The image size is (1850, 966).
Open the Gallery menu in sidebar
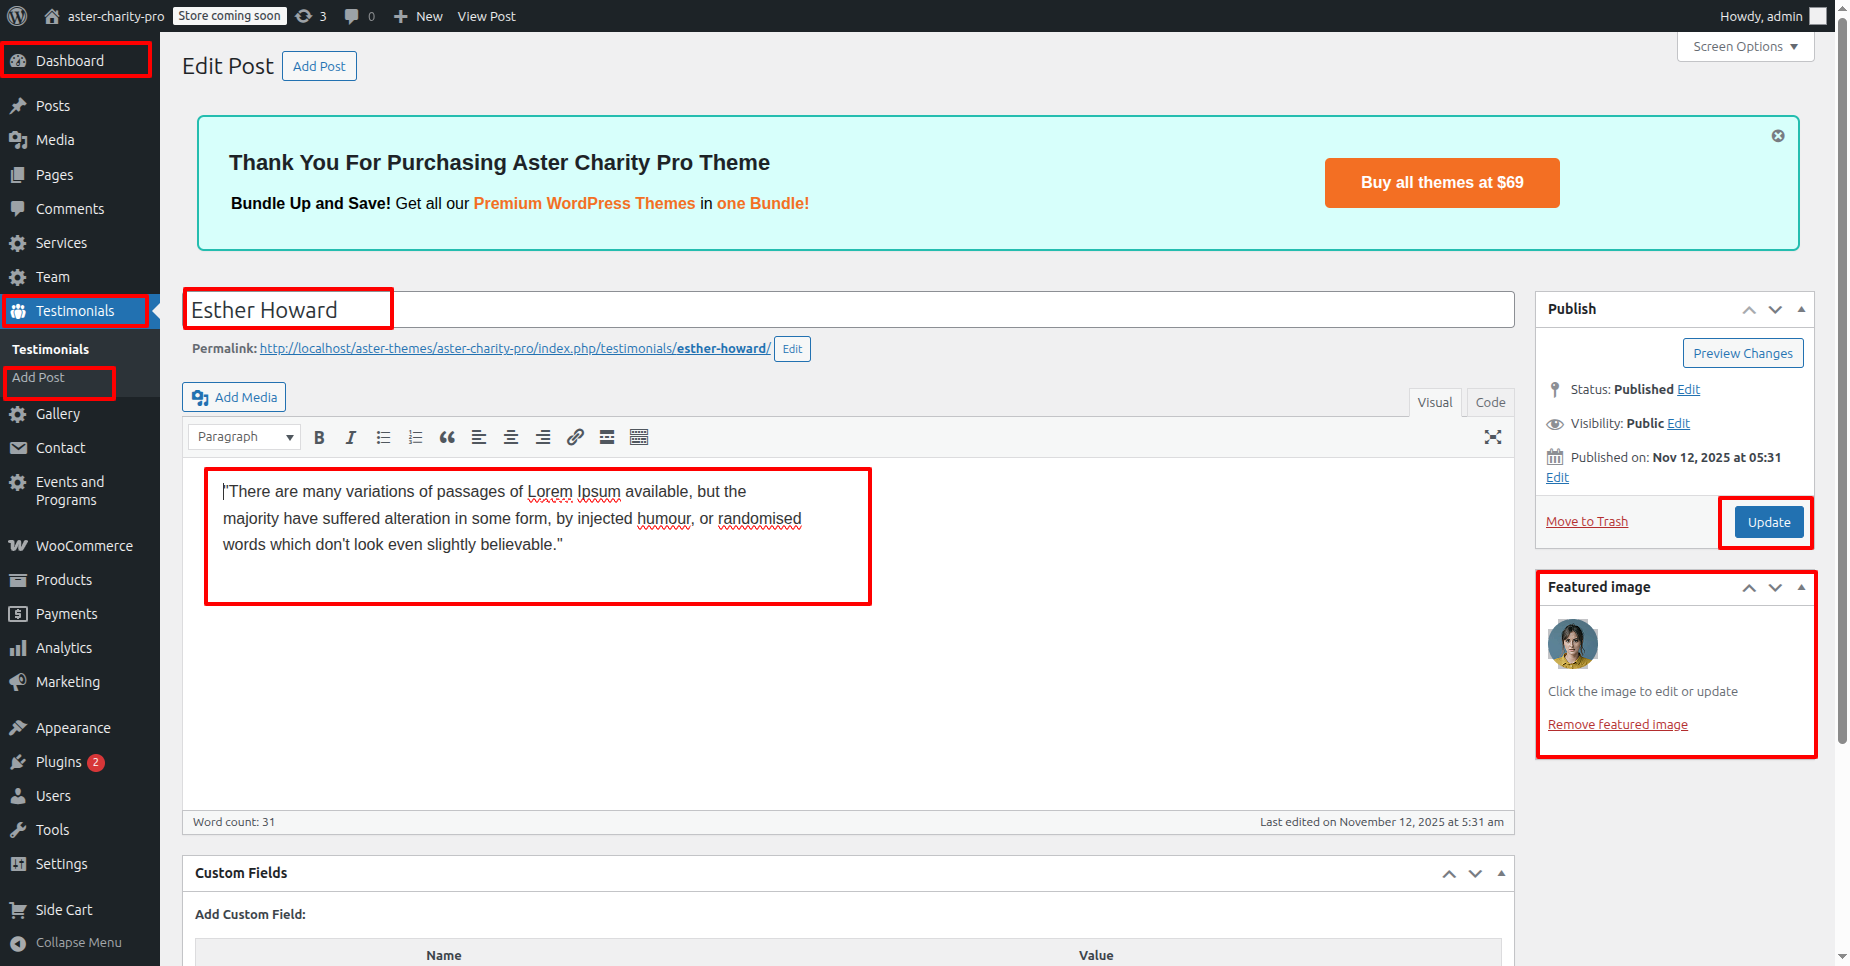click(x=58, y=414)
